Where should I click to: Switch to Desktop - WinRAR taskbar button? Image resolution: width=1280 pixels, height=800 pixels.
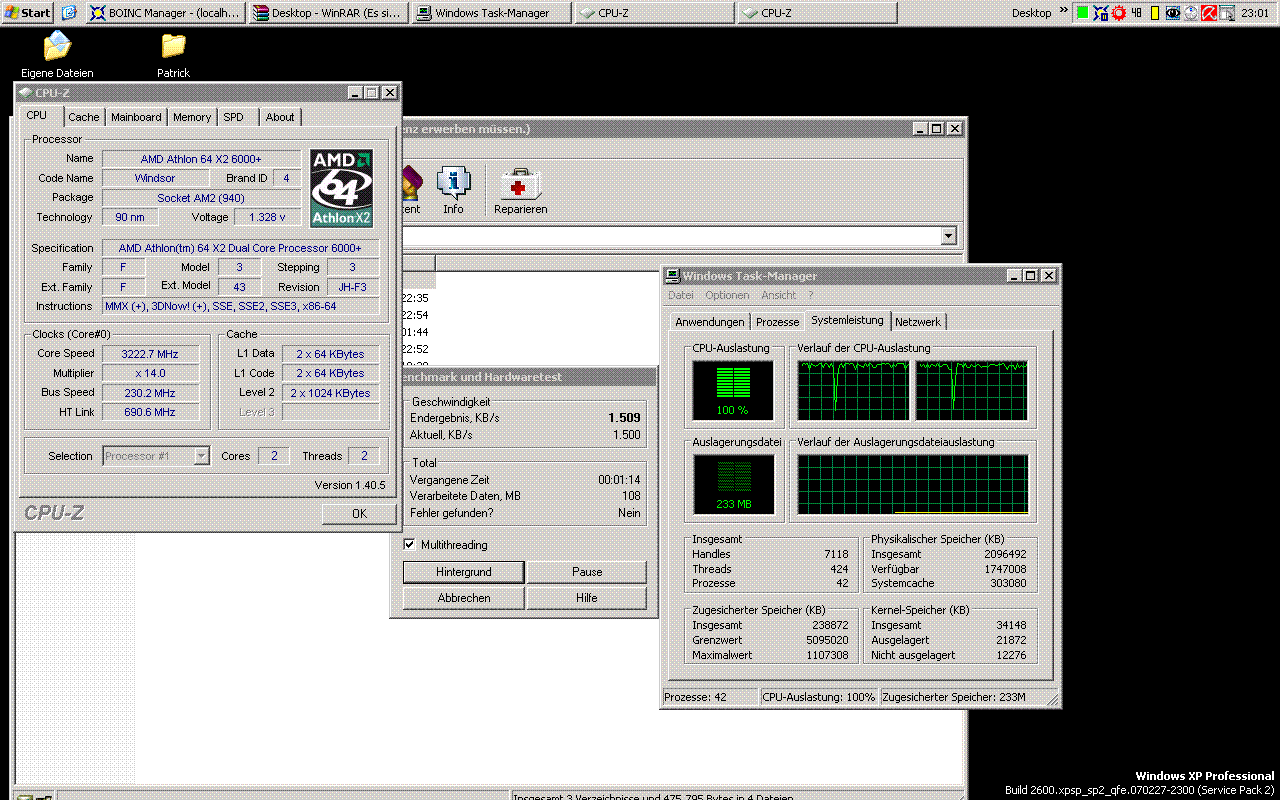(328, 13)
